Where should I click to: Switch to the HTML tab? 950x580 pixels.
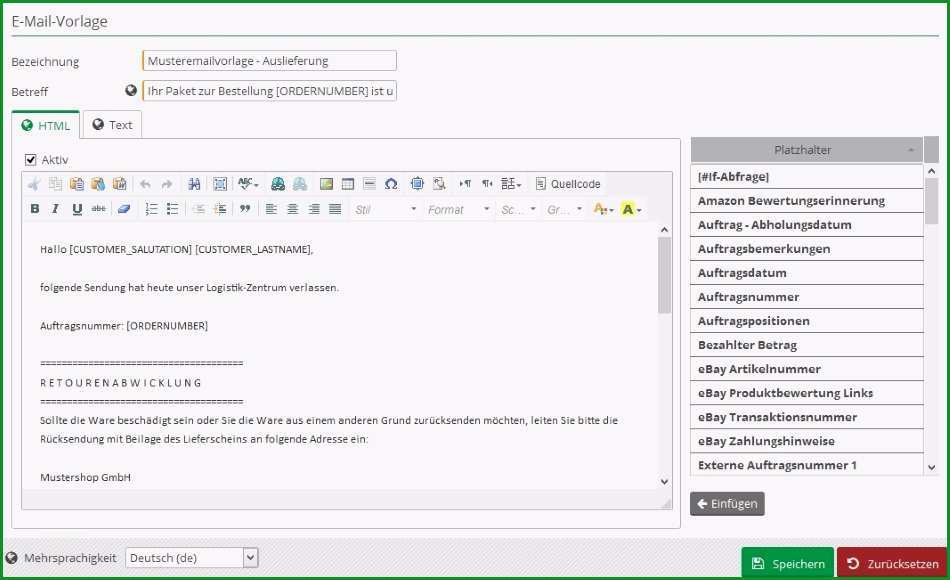pos(45,125)
